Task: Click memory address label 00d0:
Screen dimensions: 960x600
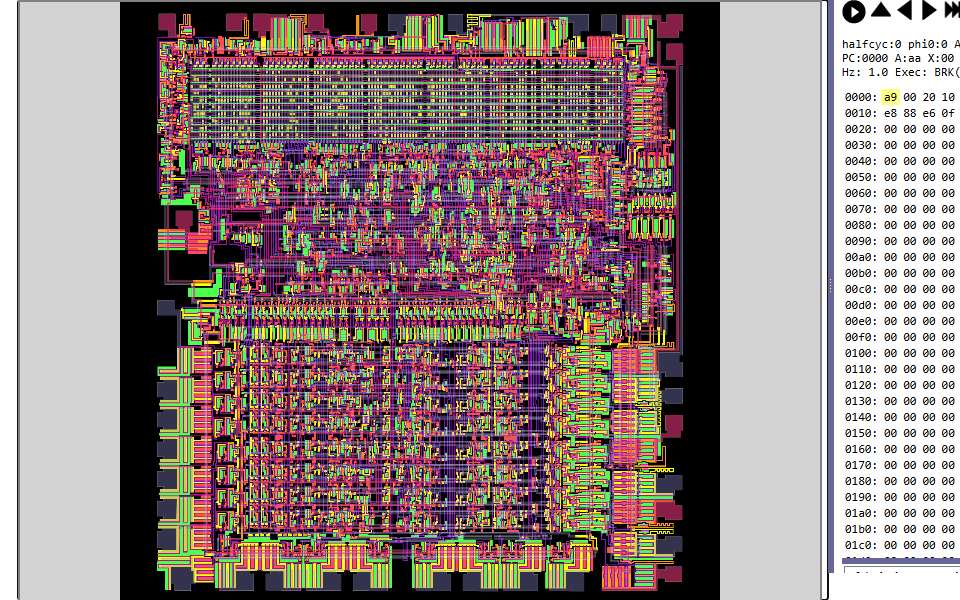Action: tap(861, 305)
